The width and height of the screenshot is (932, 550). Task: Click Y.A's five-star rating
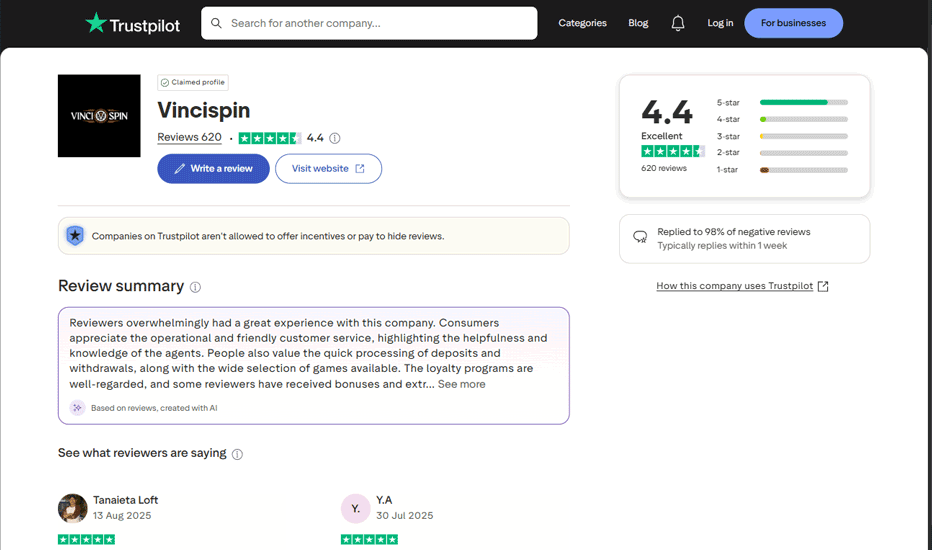click(x=369, y=539)
